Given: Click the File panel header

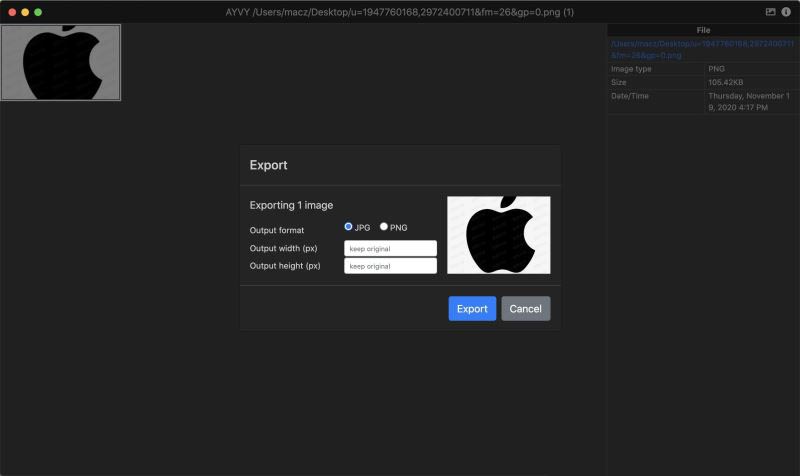Looking at the screenshot, I should click(x=703, y=30).
